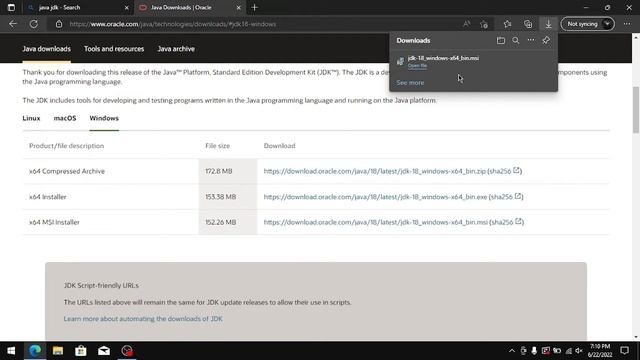Open Microsoft Edge from taskbar
This screenshot has height=360, width=640.
pos(35,351)
